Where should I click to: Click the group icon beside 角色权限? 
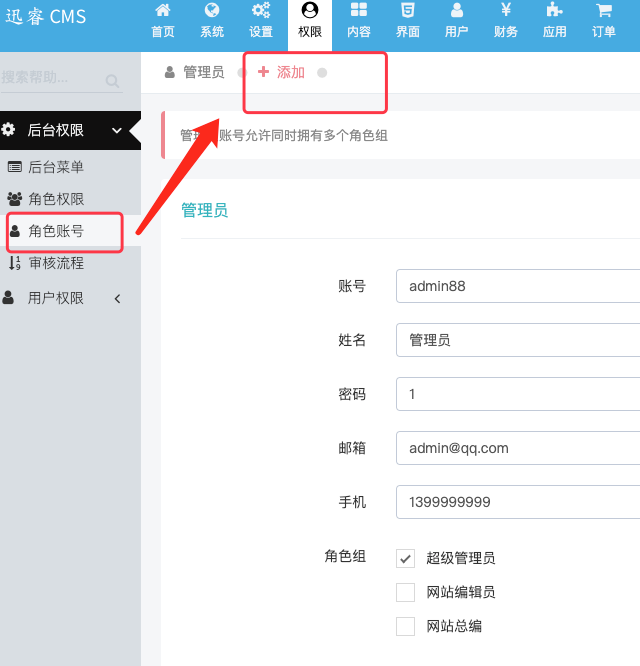(14, 198)
